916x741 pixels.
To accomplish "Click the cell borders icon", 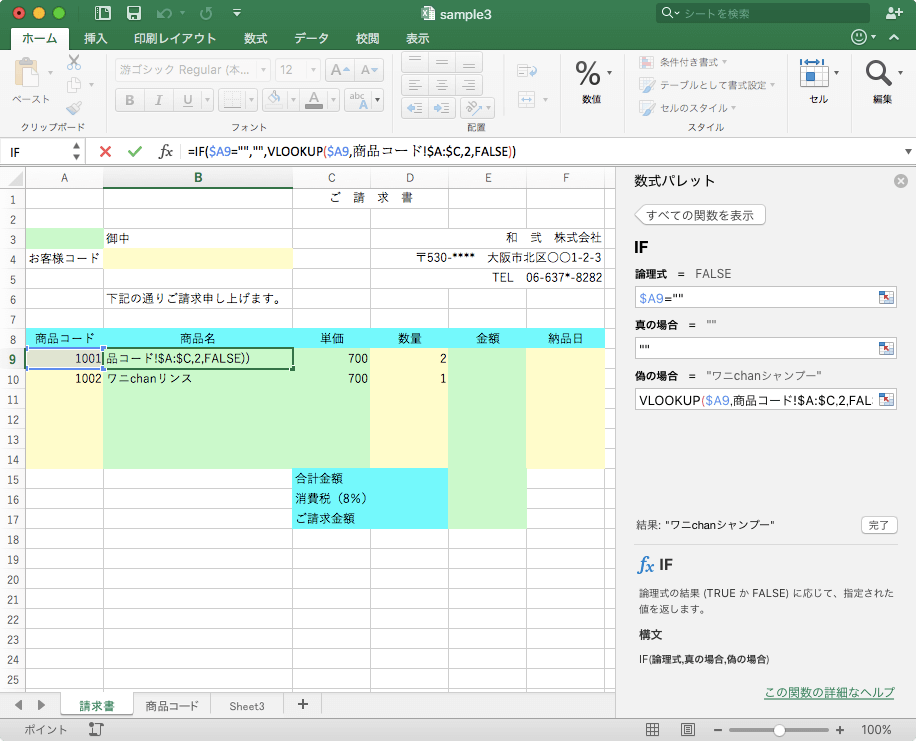I will pos(233,100).
